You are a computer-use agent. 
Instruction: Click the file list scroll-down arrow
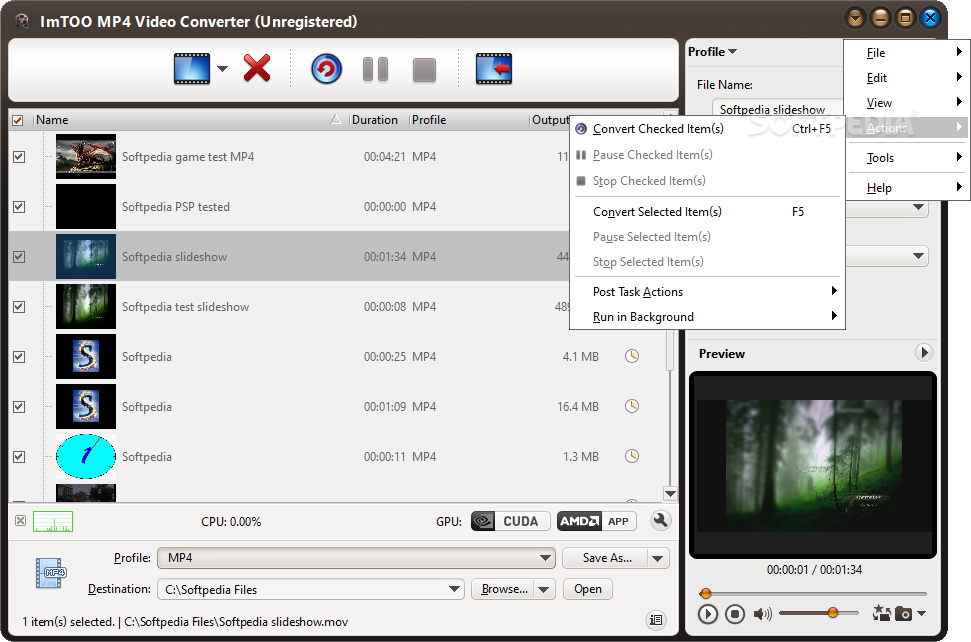click(670, 493)
